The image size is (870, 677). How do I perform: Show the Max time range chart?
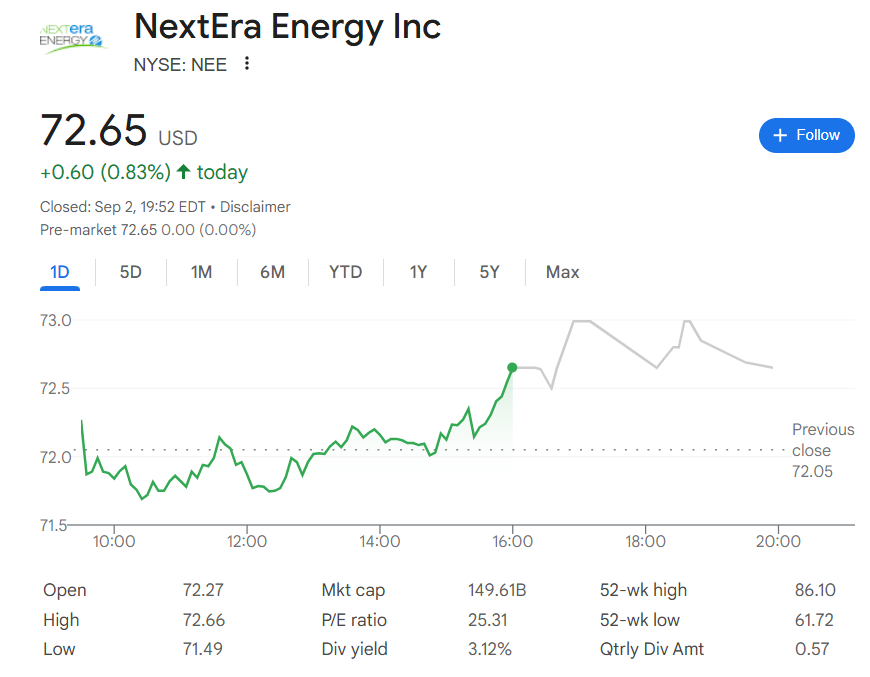[562, 272]
